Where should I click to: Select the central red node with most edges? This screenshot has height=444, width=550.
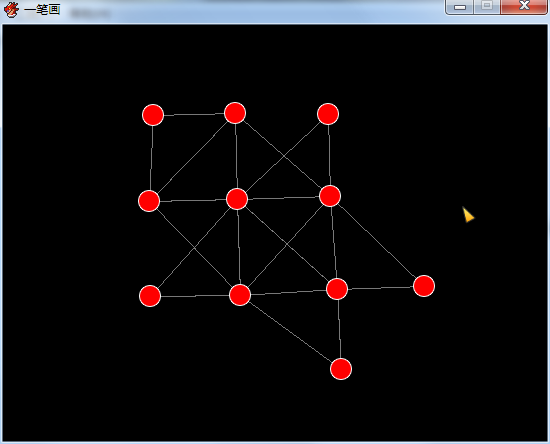click(x=237, y=199)
